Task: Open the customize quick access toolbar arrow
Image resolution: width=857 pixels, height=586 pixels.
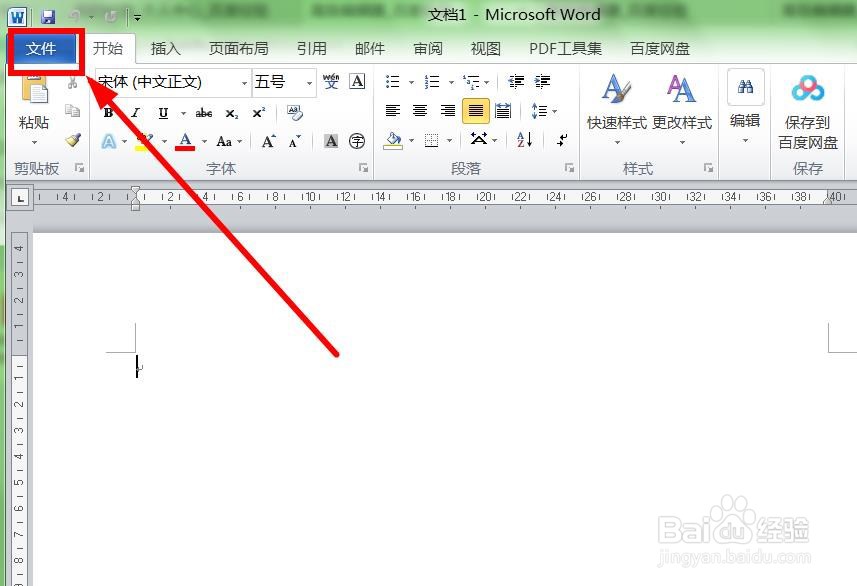Action: (x=137, y=17)
